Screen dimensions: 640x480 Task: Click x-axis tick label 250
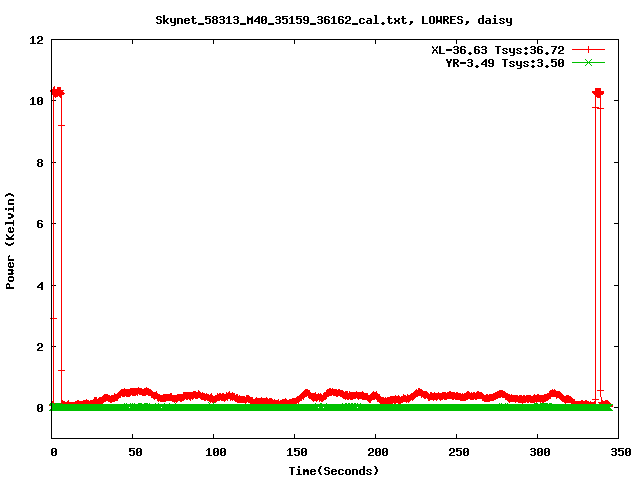click(459, 452)
